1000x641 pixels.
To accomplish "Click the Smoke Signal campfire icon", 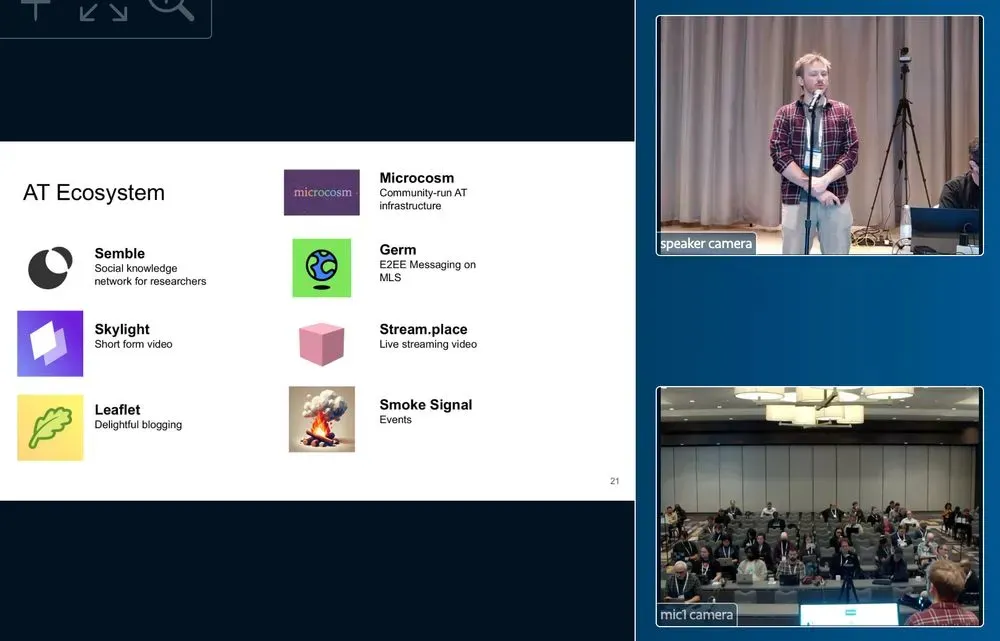I will click(321, 419).
